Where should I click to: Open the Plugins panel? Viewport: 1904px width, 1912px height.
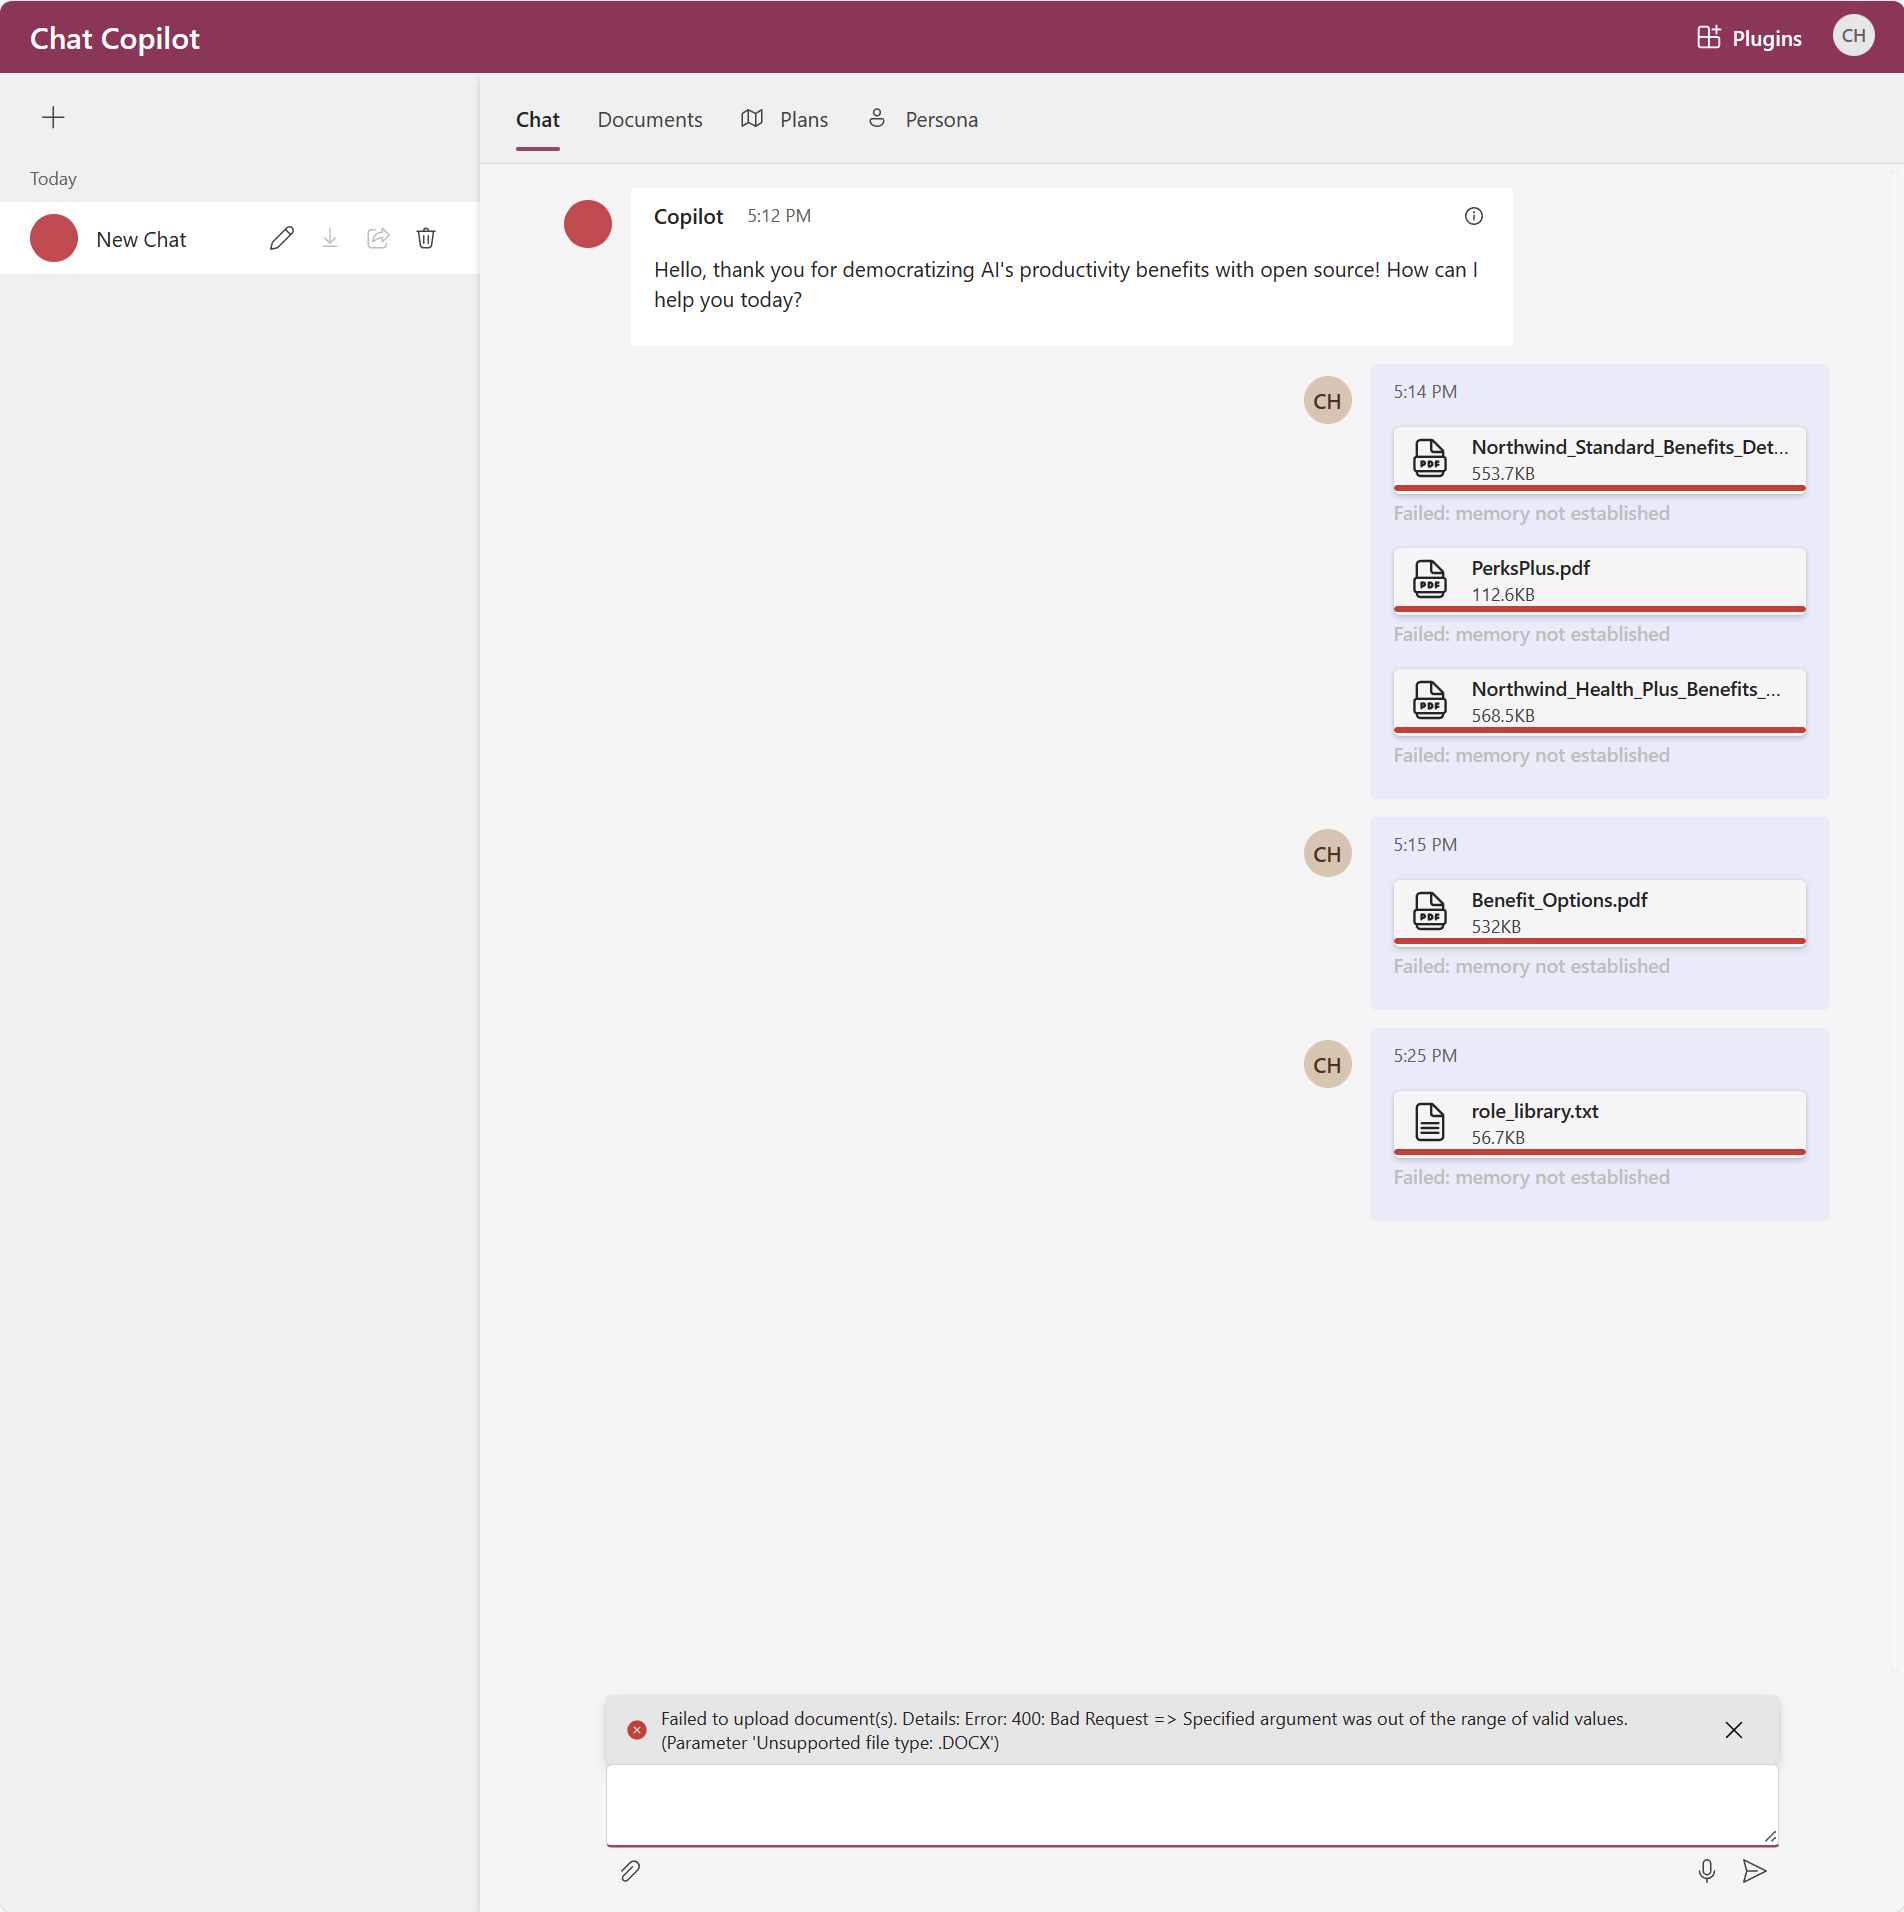click(1748, 37)
